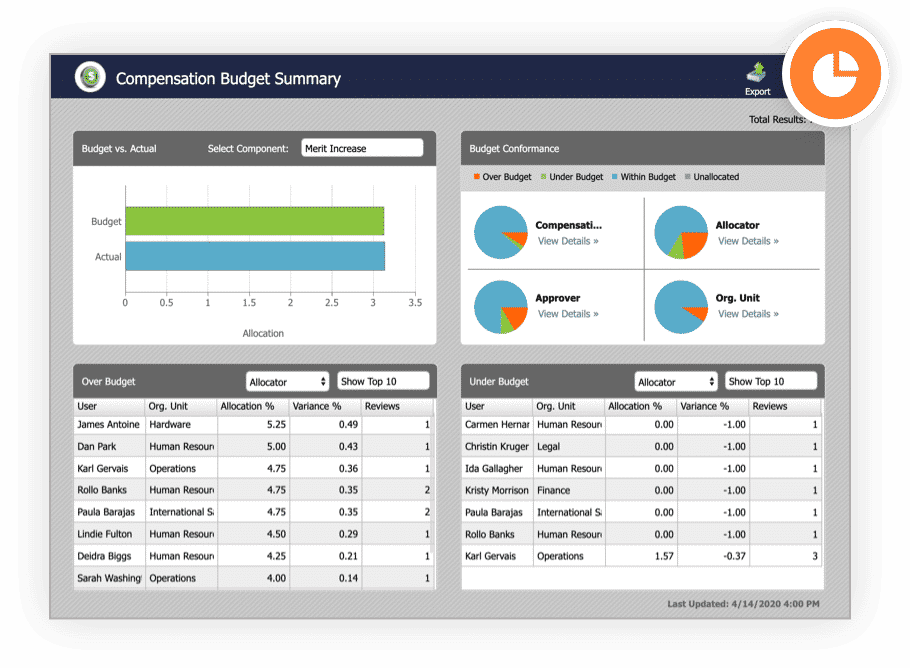Sort Under Budget table by User column
The width and height of the screenshot is (910, 668).
click(x=497, y=406)
